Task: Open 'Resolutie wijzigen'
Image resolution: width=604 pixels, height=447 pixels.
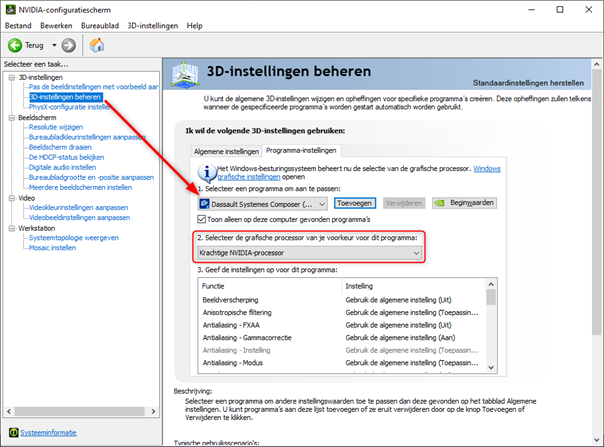Action: [x=56, y=127]
